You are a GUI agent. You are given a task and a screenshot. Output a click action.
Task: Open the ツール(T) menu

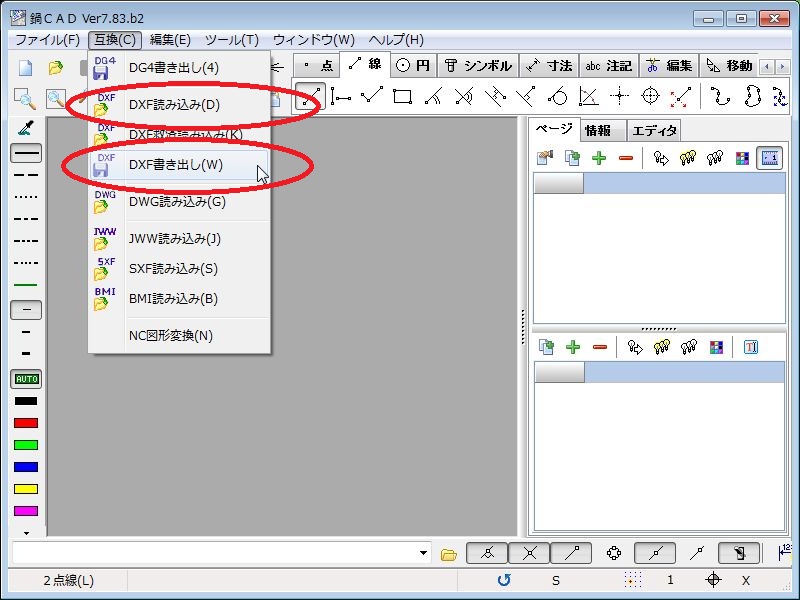[232, 40]
